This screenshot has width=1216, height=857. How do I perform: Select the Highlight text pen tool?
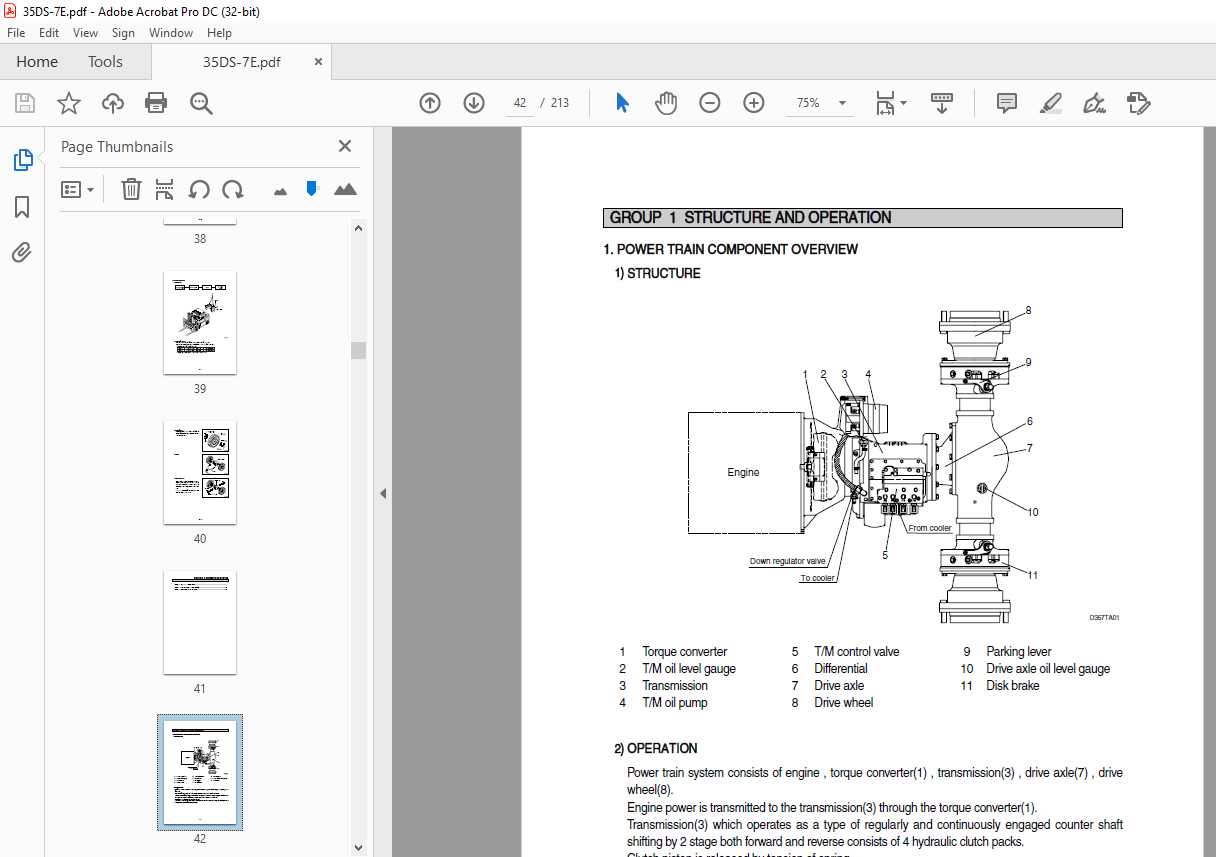(1050, 103)
